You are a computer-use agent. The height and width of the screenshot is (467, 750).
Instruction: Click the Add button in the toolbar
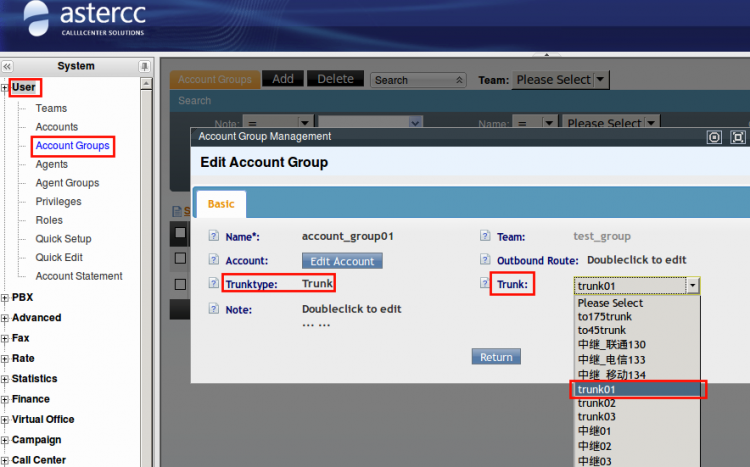click(x=283, y=79)
